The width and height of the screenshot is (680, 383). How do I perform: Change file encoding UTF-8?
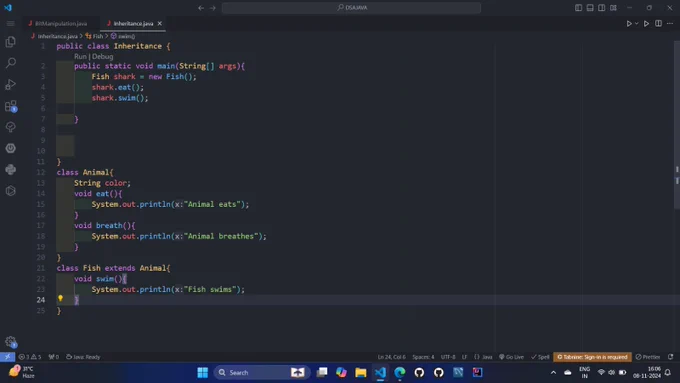pyautogui.click(x=448, y=357)
